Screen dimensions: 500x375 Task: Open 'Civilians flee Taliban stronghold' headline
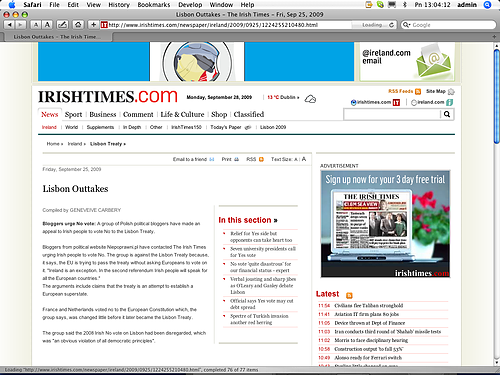369,306
